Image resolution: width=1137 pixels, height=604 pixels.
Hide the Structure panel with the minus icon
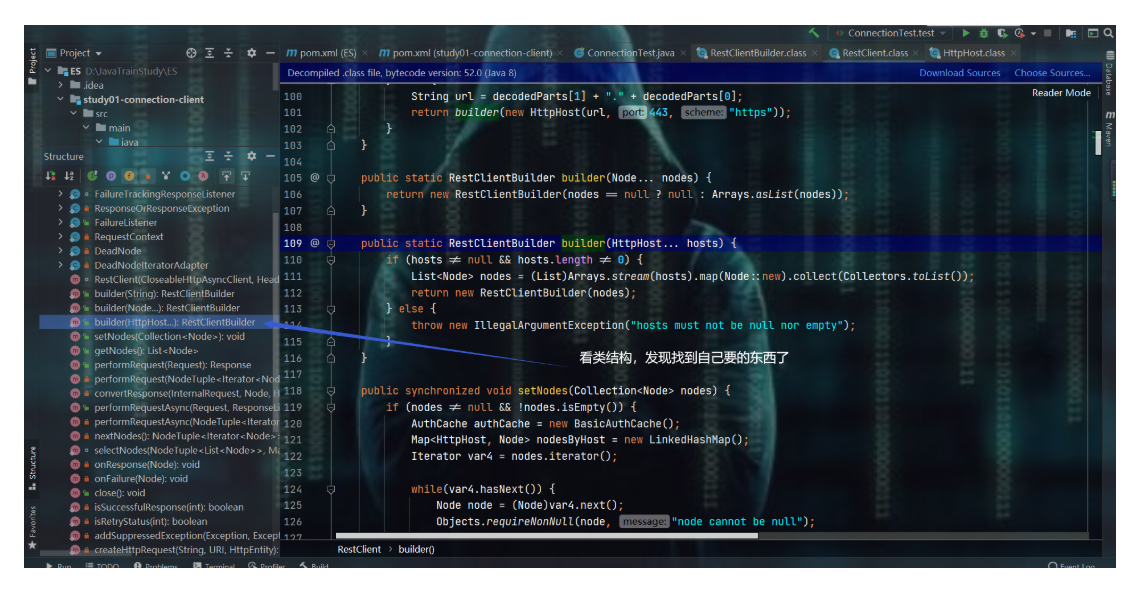(x=270, y=157)
